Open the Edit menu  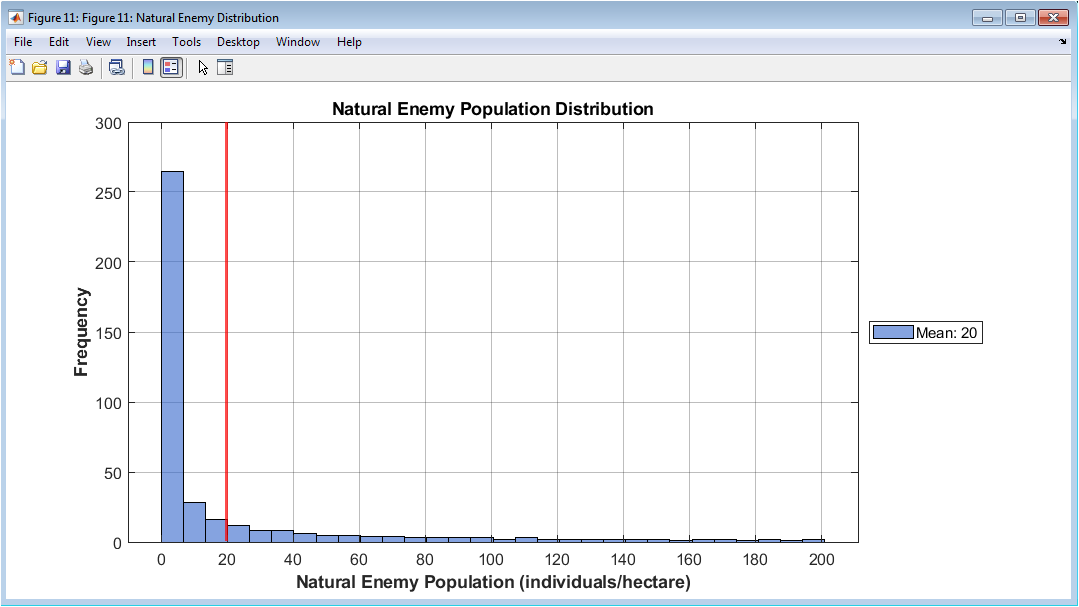[58, 42]
